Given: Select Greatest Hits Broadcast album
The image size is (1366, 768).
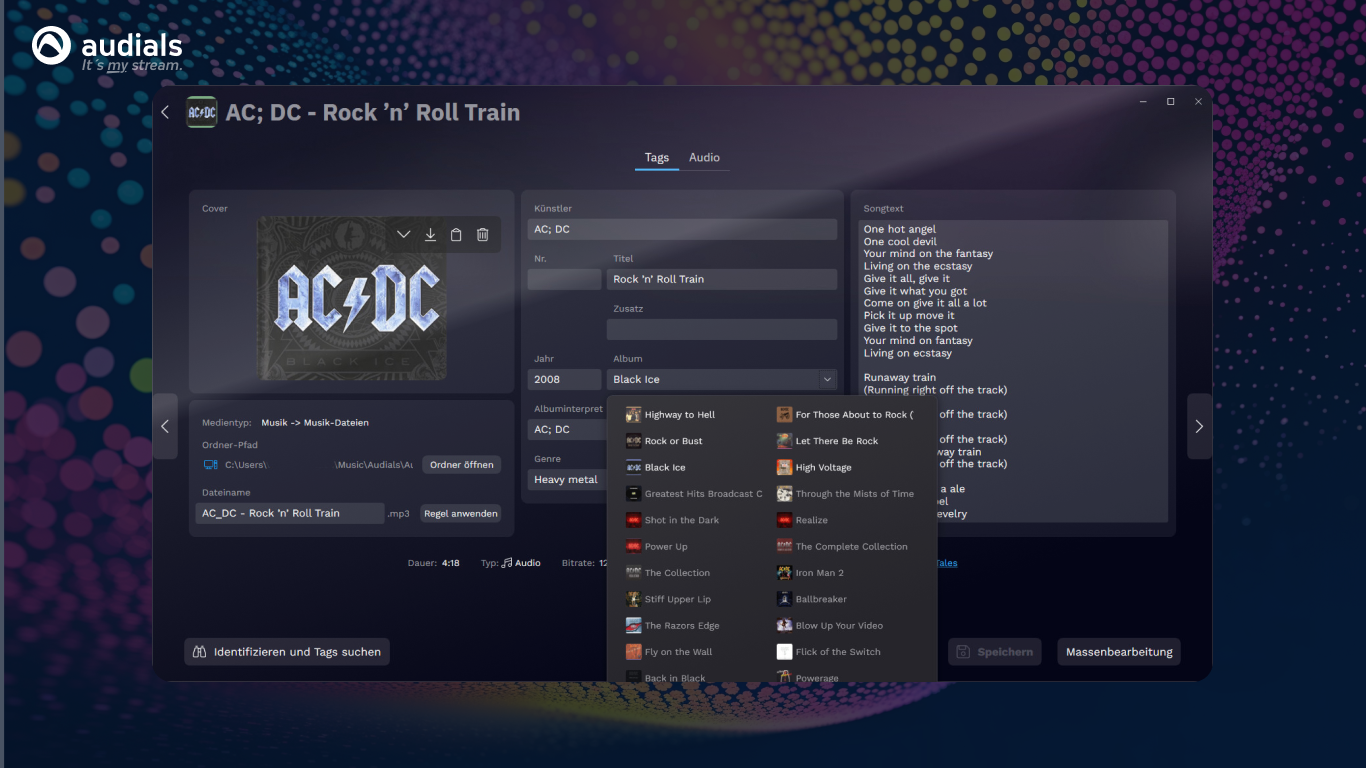Looking at the screenshot, I should [x=696, y=494].
